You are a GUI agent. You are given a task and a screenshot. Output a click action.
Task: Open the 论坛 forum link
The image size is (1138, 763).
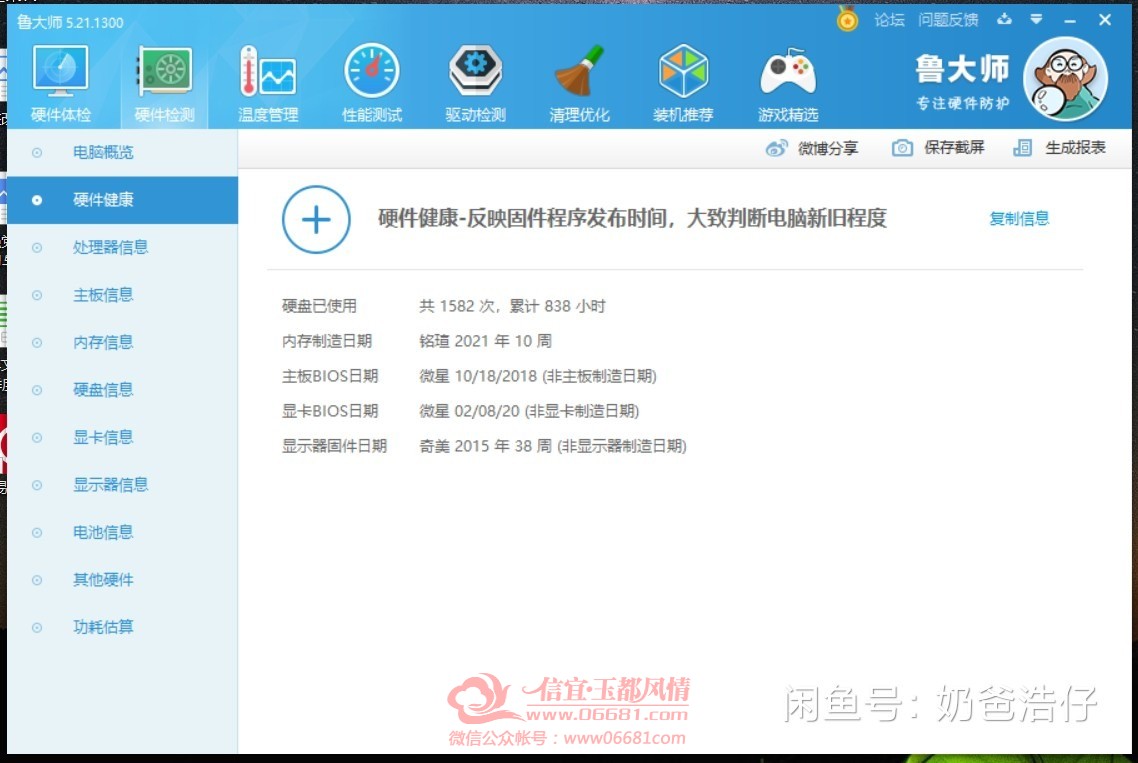coord(889,20)
